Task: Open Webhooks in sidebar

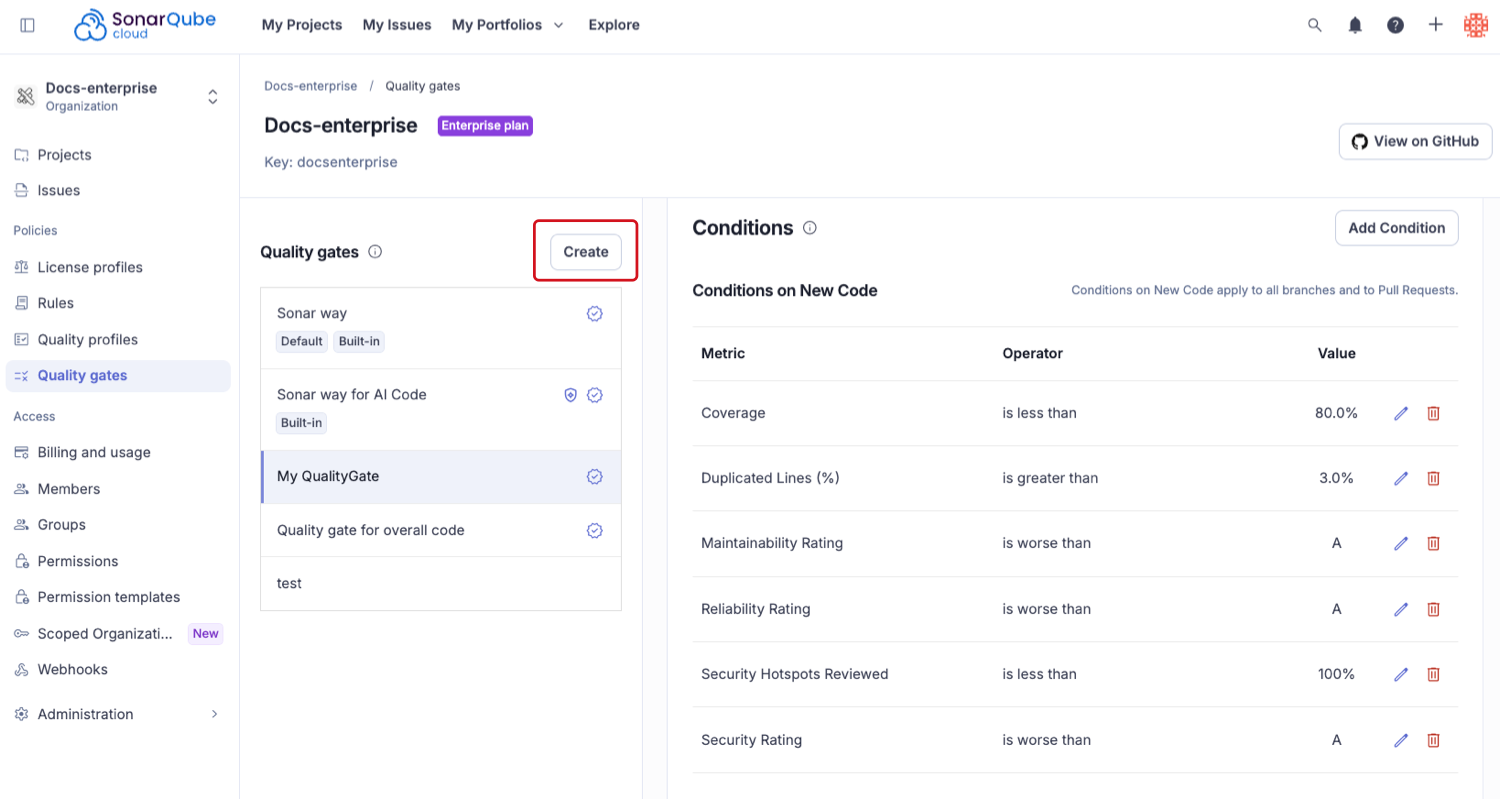Action: point(118,669)
